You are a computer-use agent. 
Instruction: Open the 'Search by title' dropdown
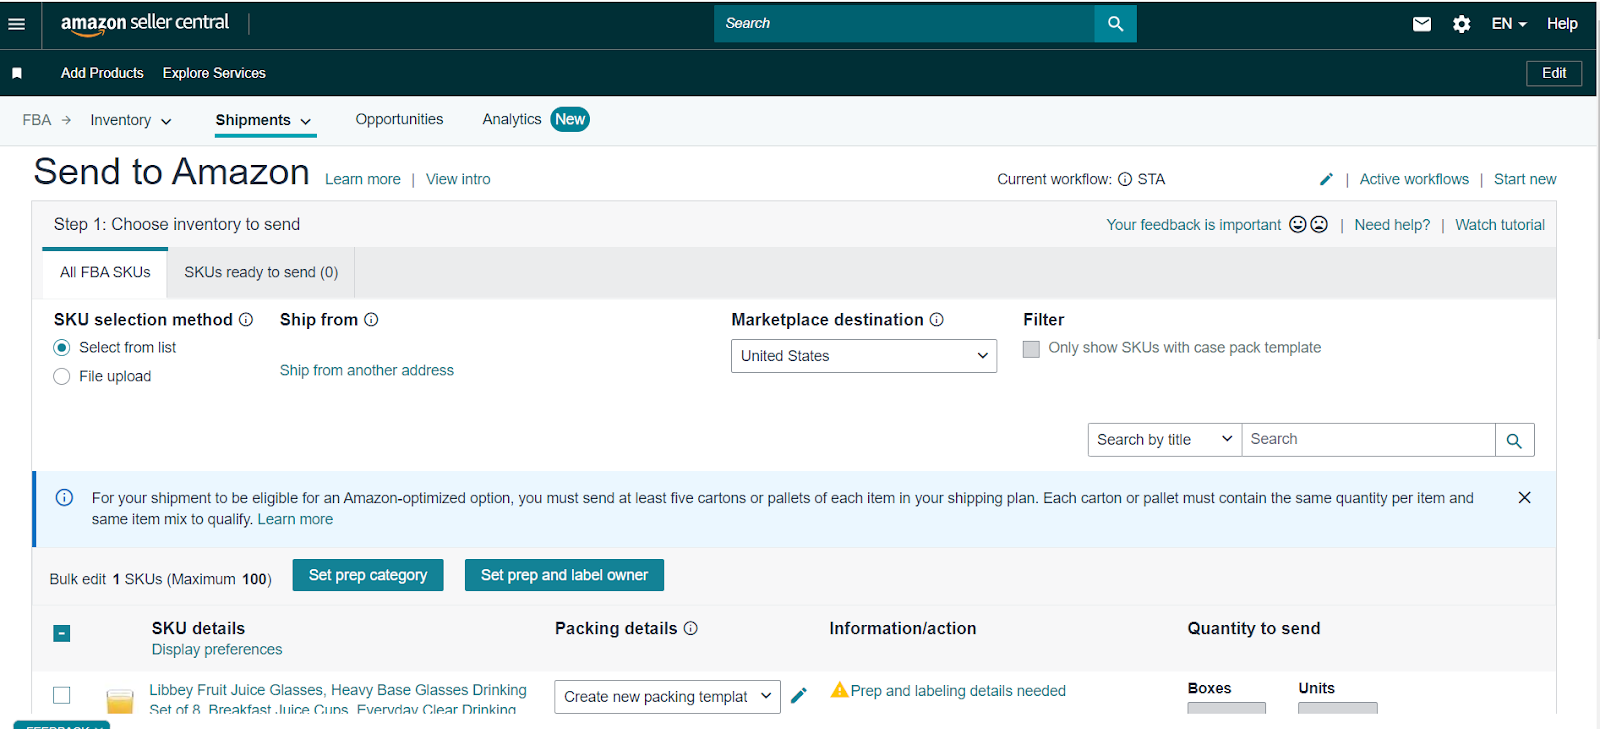[x=1165, y=440]
